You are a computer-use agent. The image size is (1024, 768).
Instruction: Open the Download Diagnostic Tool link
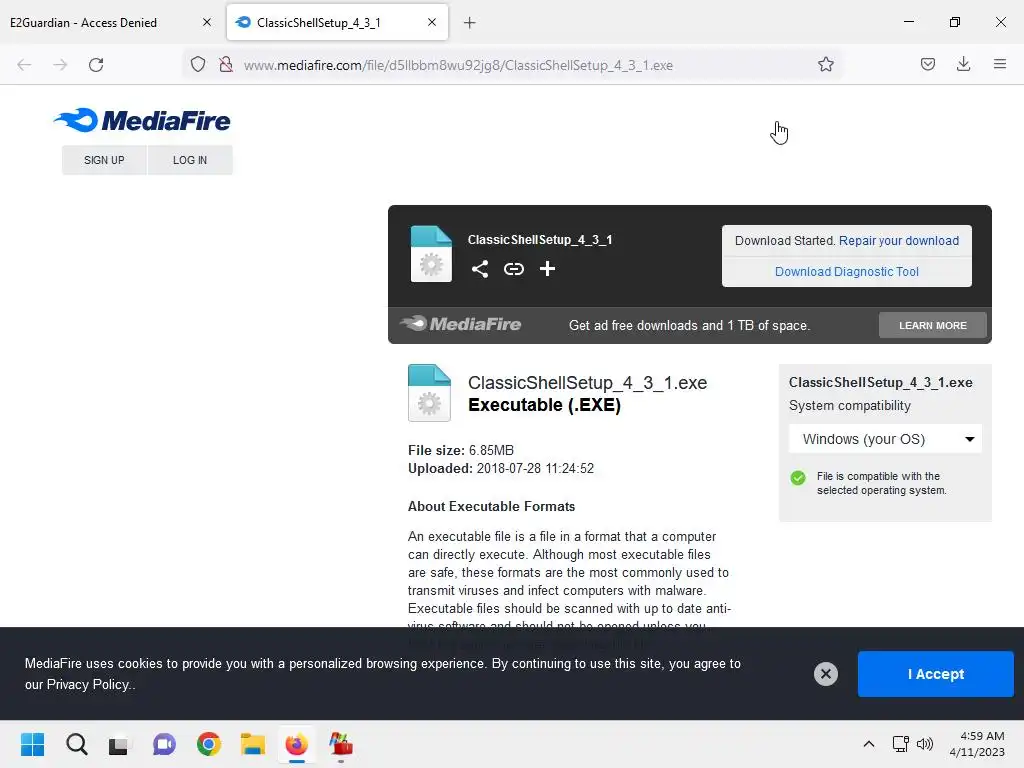click(x=846, y=272)
